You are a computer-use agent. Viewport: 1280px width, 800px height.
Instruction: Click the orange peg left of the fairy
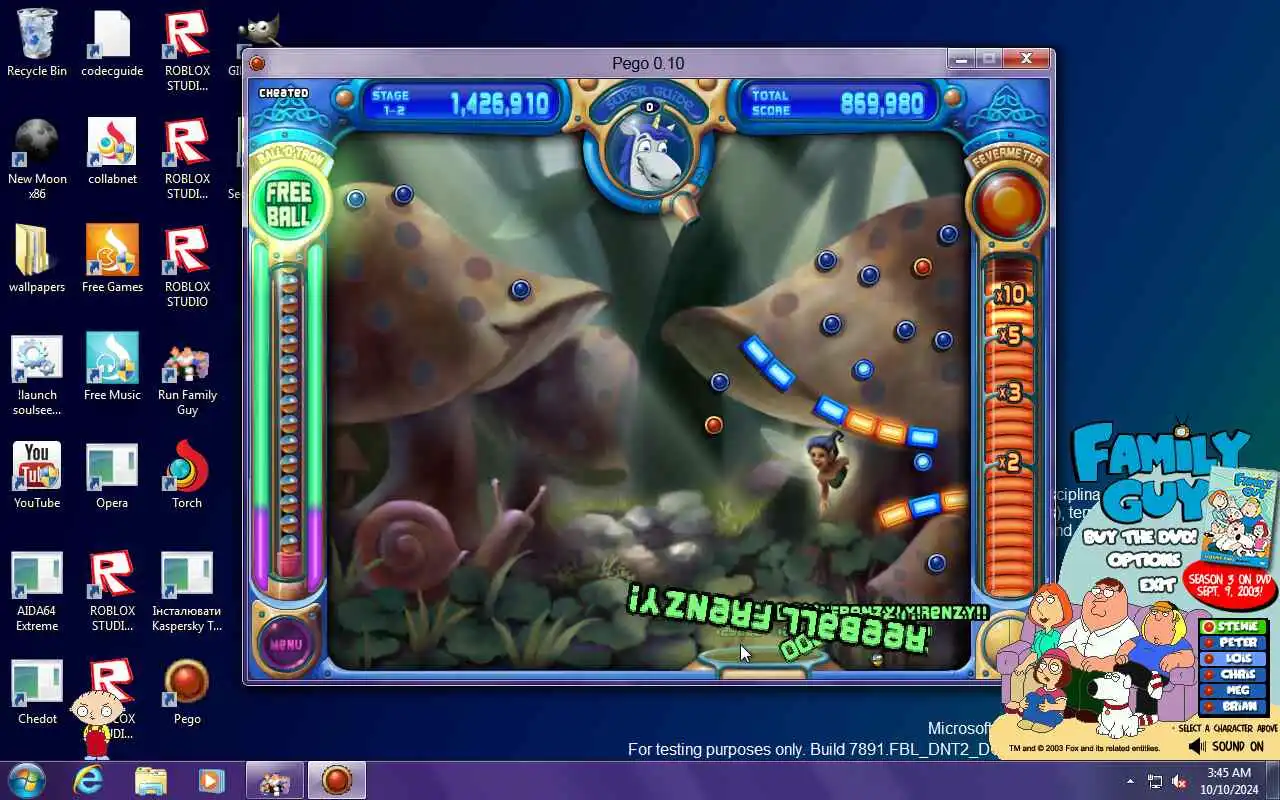tap(713, 425)
